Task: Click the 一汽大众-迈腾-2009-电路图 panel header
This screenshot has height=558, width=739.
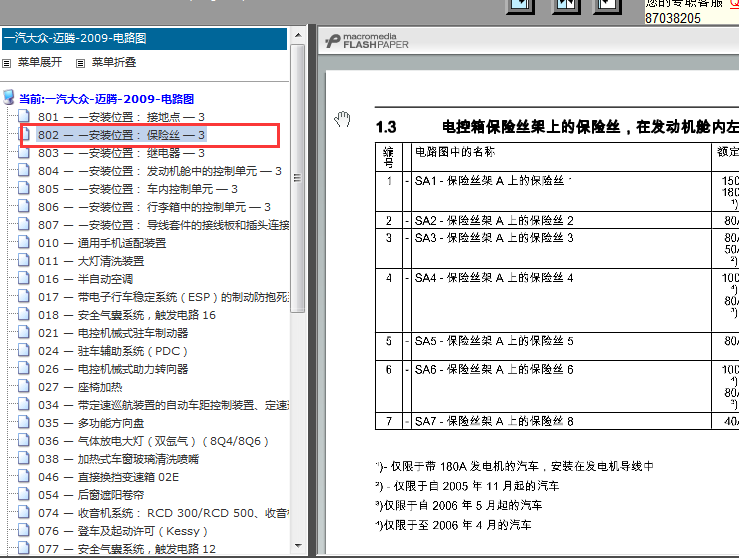Action: [144, 38]
